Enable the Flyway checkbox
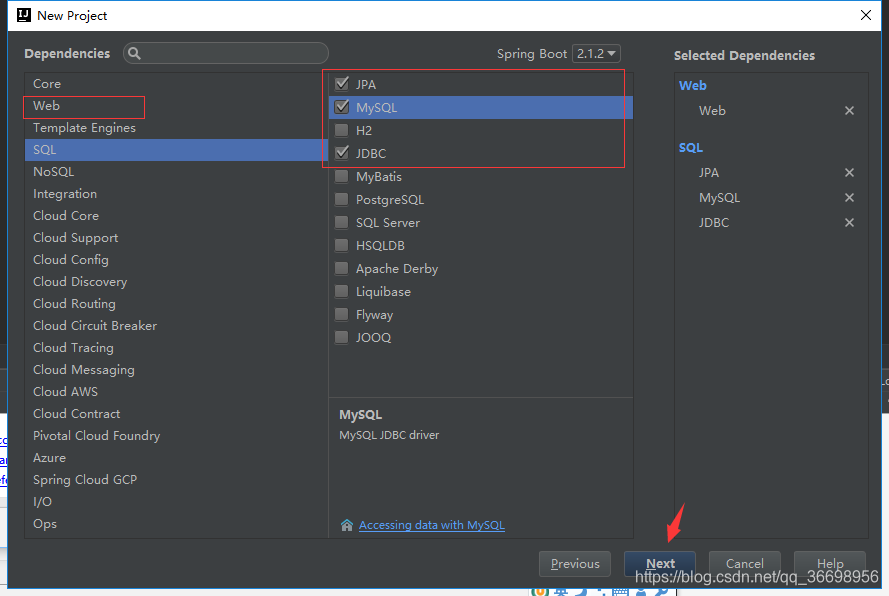 [342, 314]
